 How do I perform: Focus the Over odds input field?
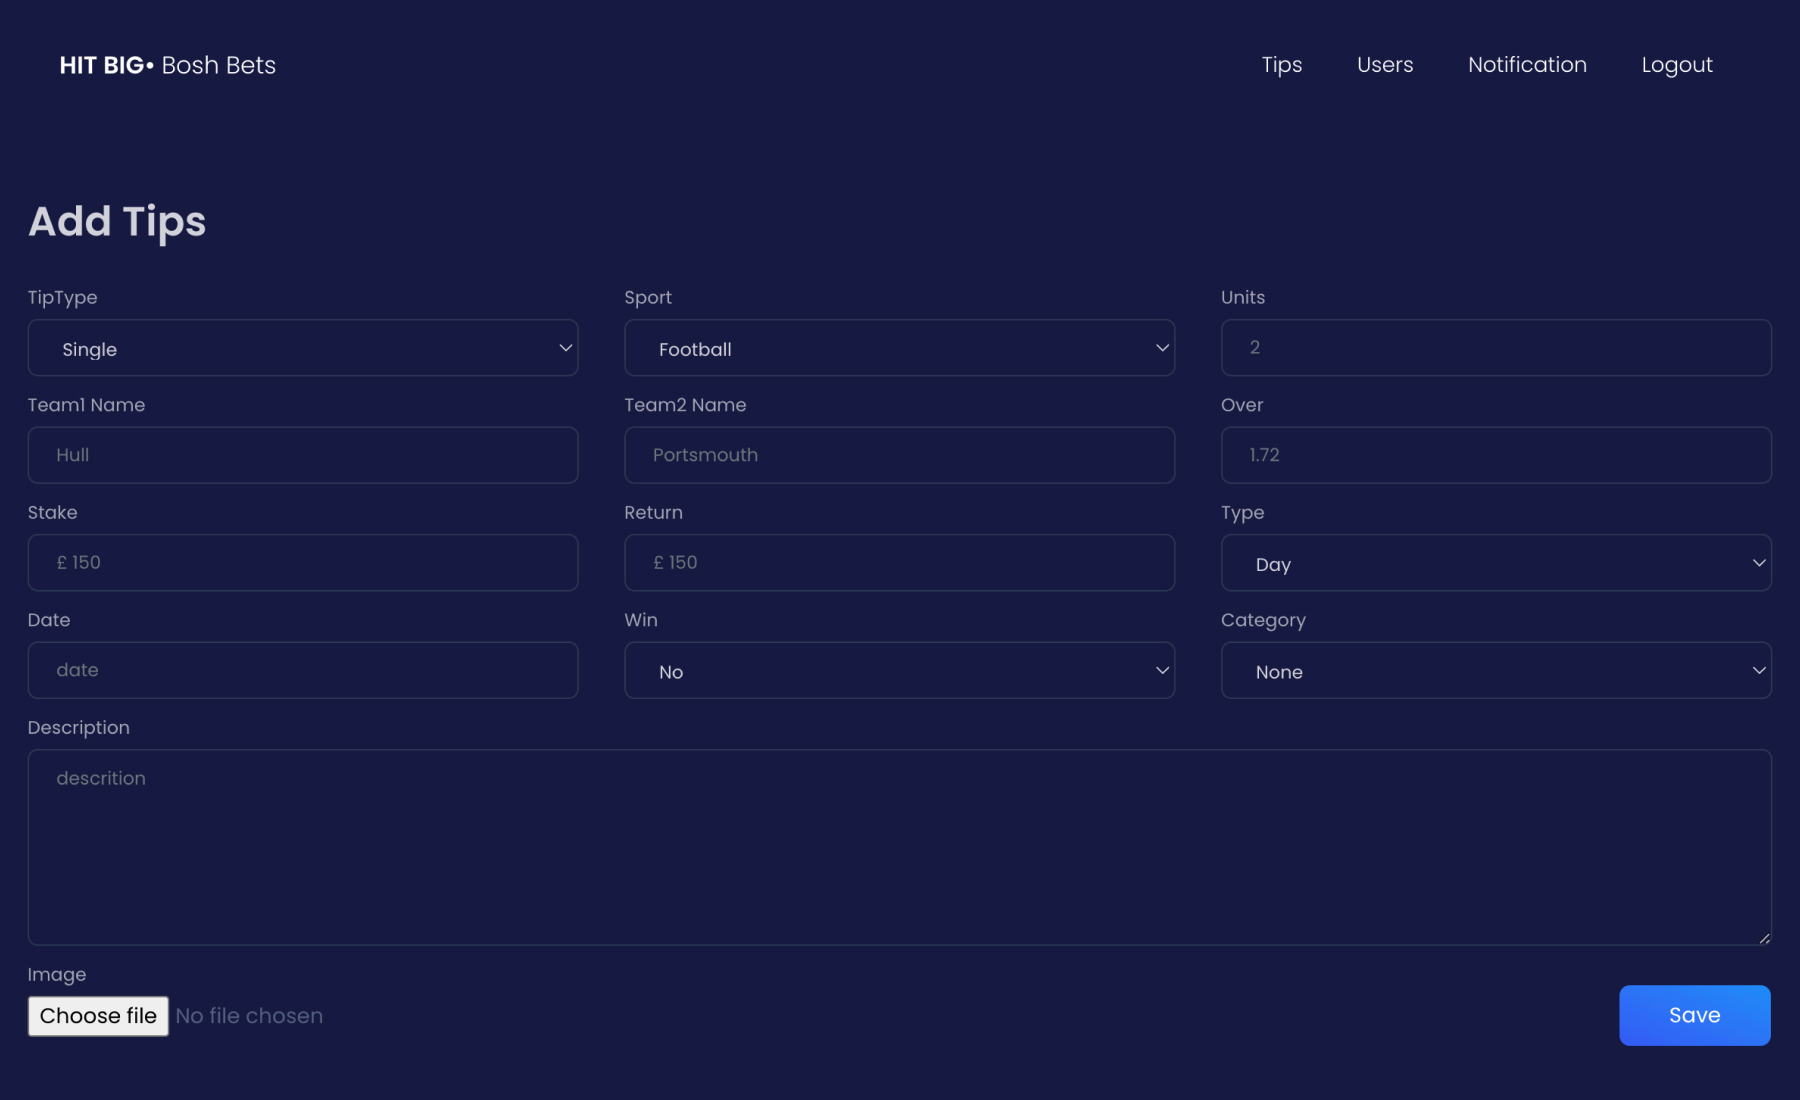tap(1495, 455)
